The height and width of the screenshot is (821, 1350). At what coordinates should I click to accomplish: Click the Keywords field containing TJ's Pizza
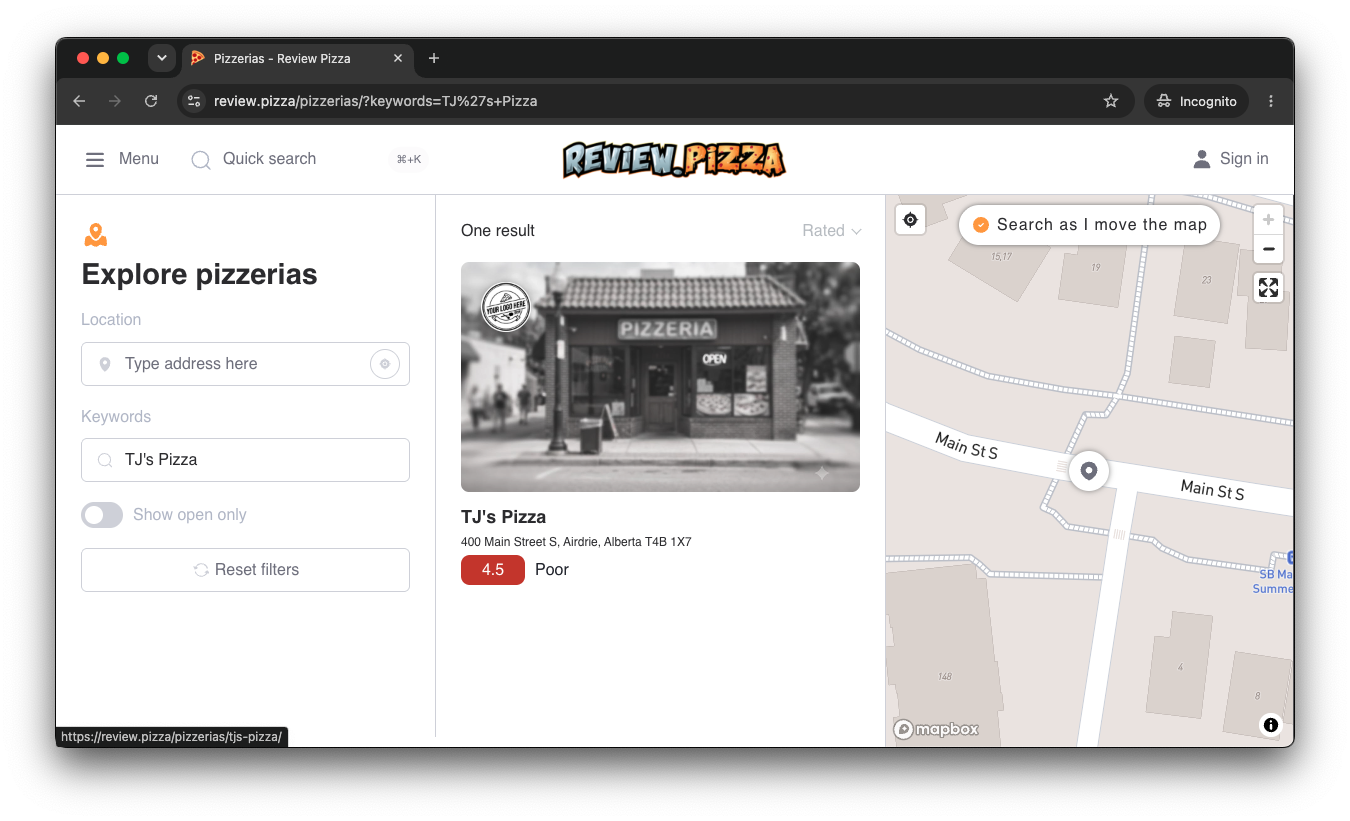coord(245,460)
